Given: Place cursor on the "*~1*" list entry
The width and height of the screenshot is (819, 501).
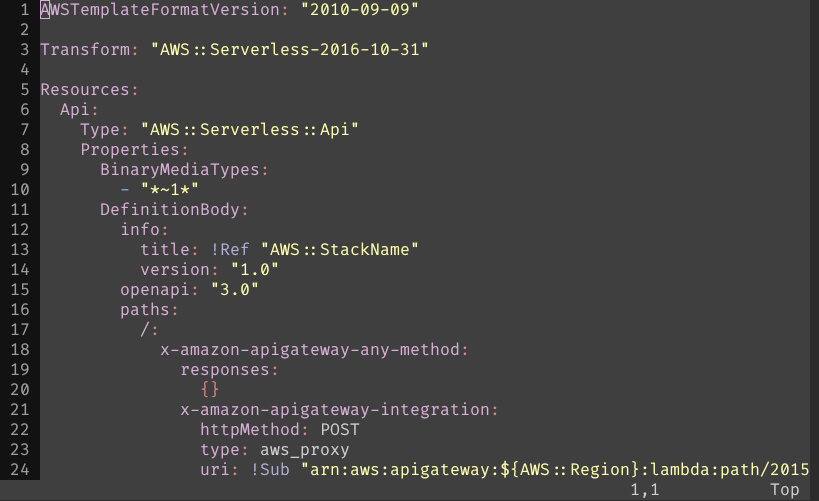Looking at the screenshot, I should (x=170, y=190).
